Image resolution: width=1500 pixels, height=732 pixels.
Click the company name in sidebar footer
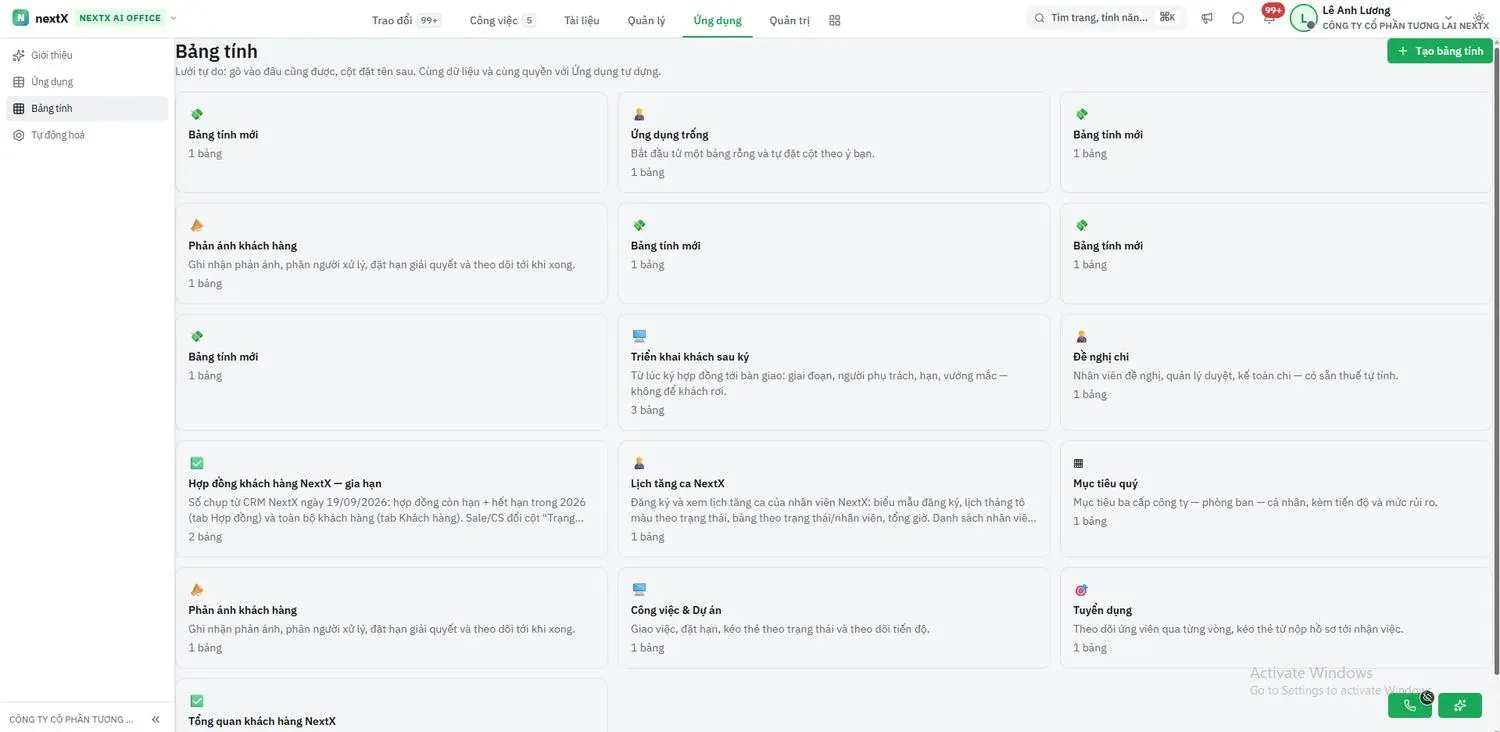71,720
